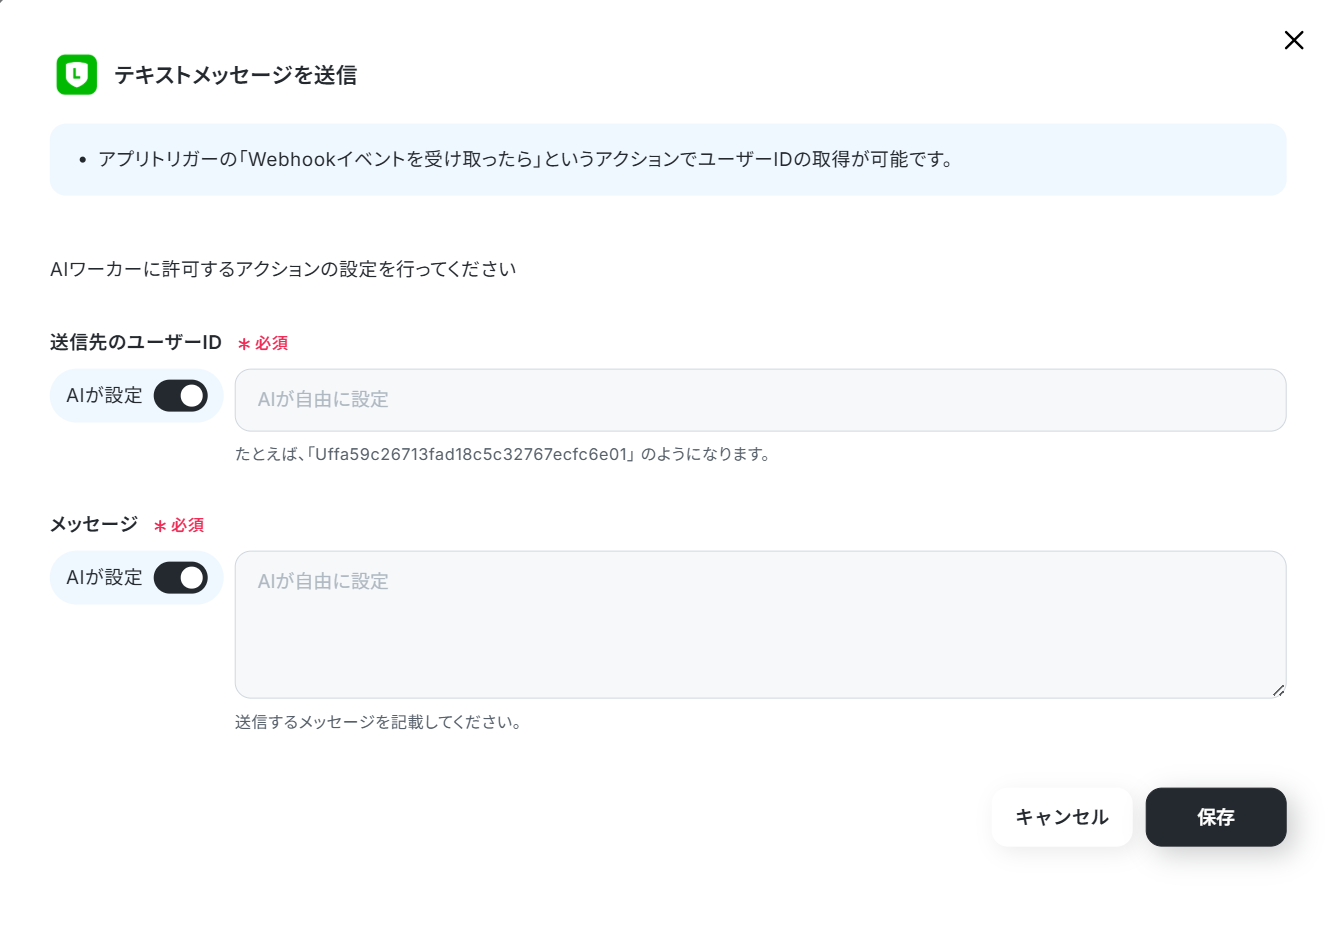Focus the メッセージ text area
This screenshot has height=940, width=1329.
pos(760,624)
